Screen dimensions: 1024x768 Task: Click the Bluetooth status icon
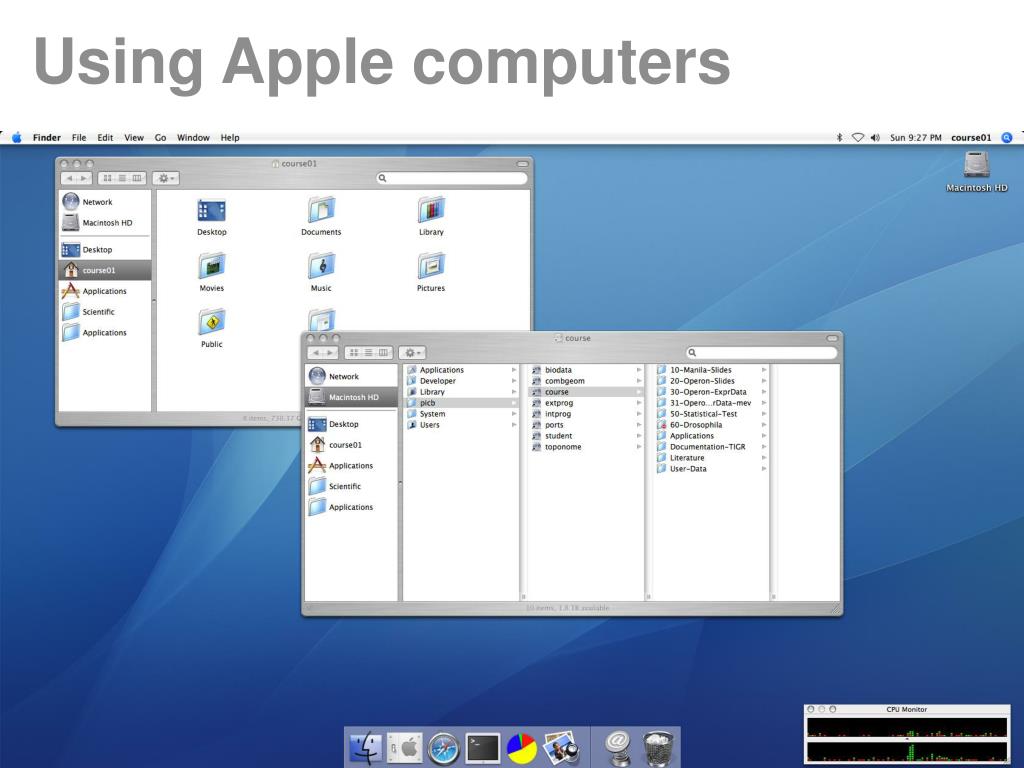pos(839,137)
